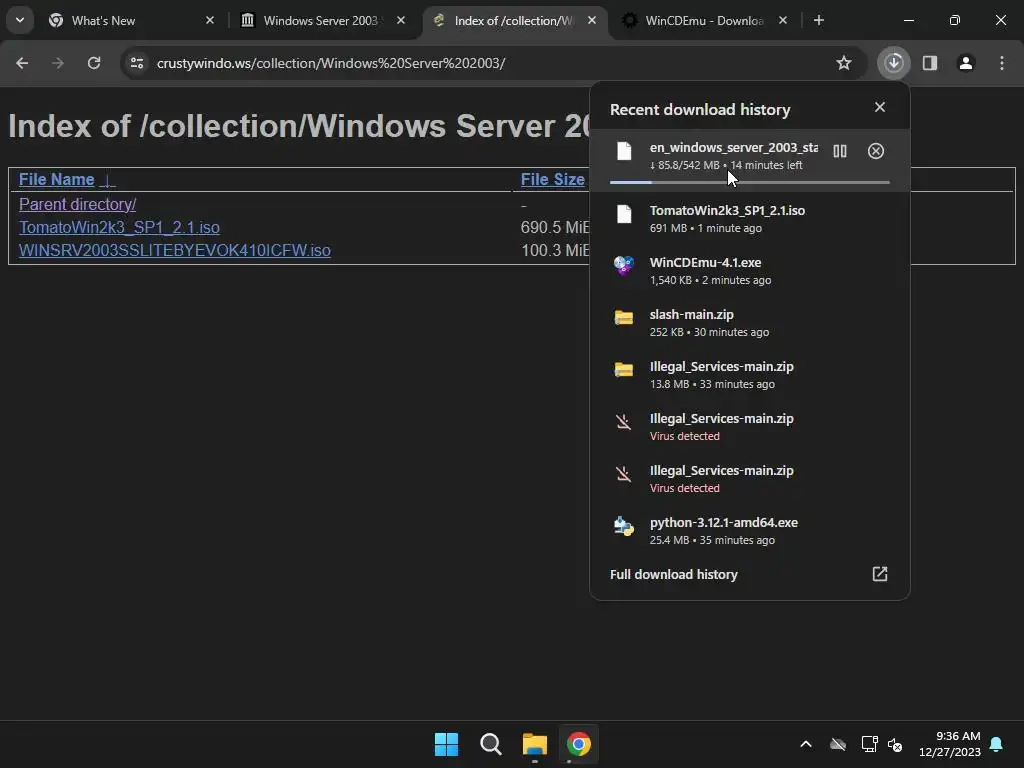Cancel the en_windows_server_2003 download
The width and height of the screenshot is (1024, 768).
876,152
